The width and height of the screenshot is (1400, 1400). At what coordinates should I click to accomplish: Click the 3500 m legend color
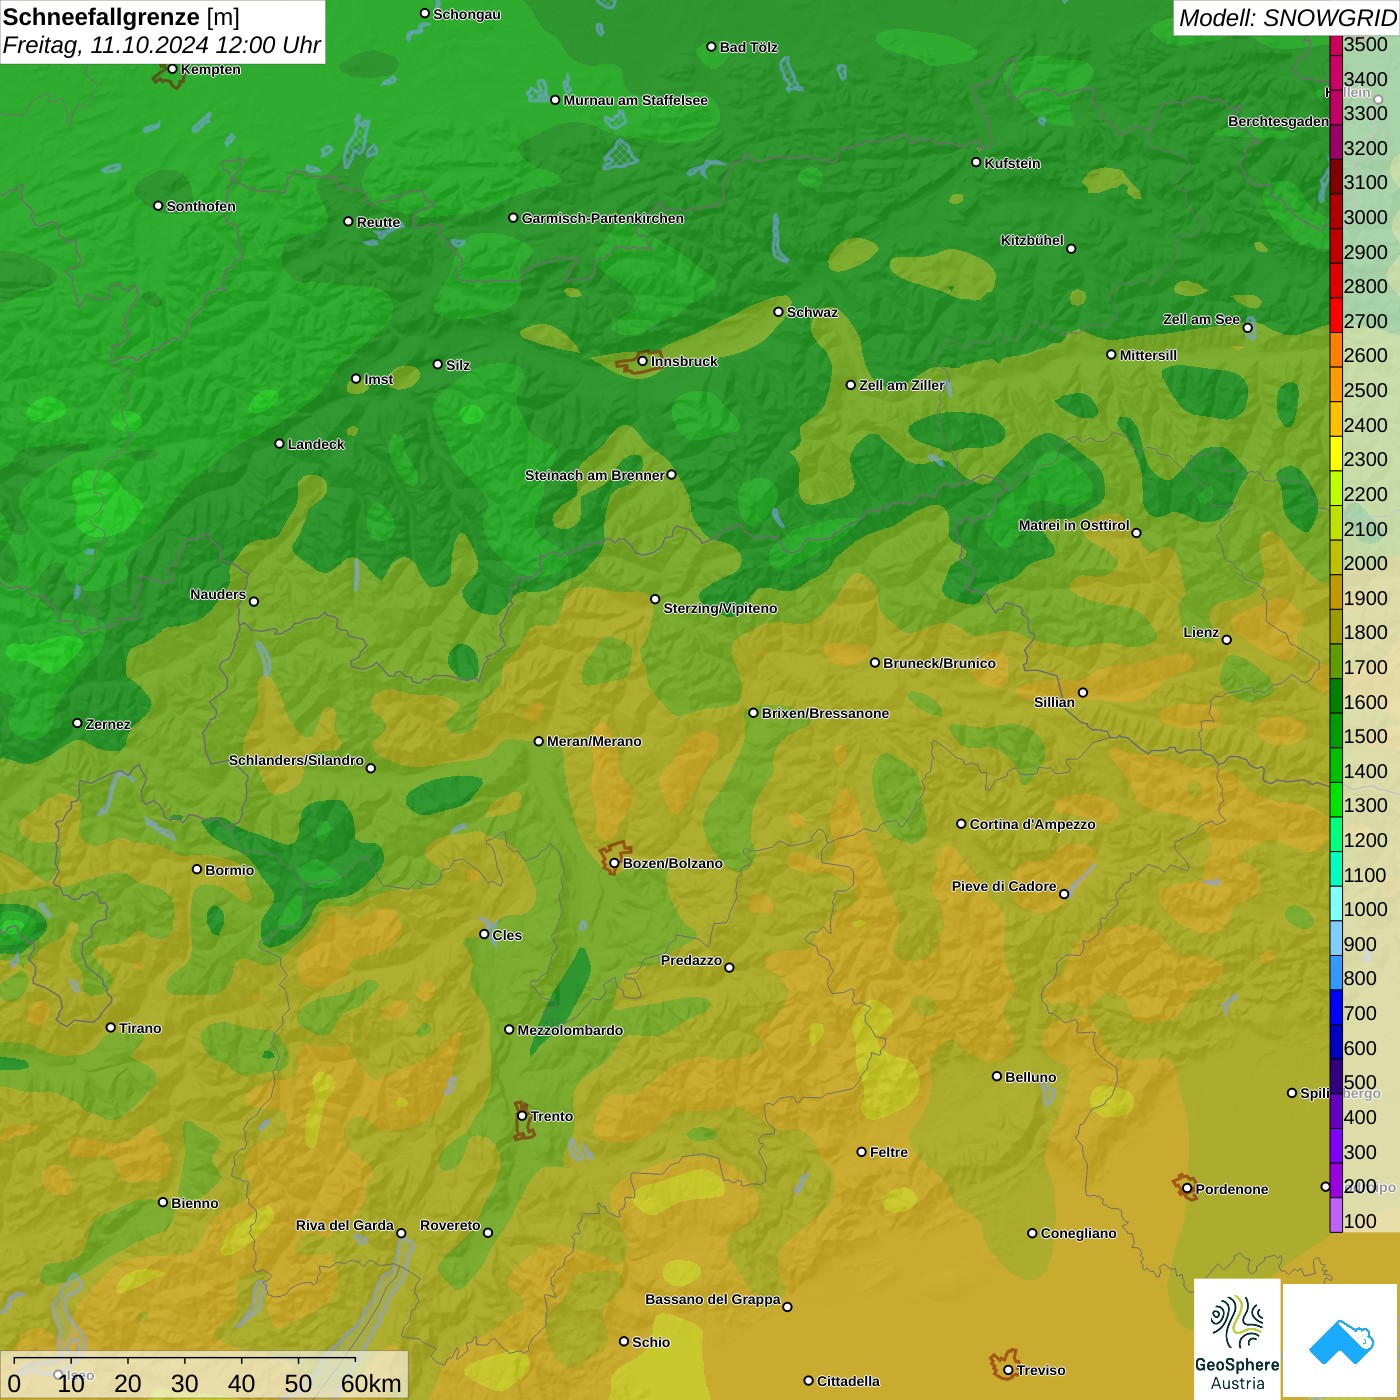[x=1336, y=44]
